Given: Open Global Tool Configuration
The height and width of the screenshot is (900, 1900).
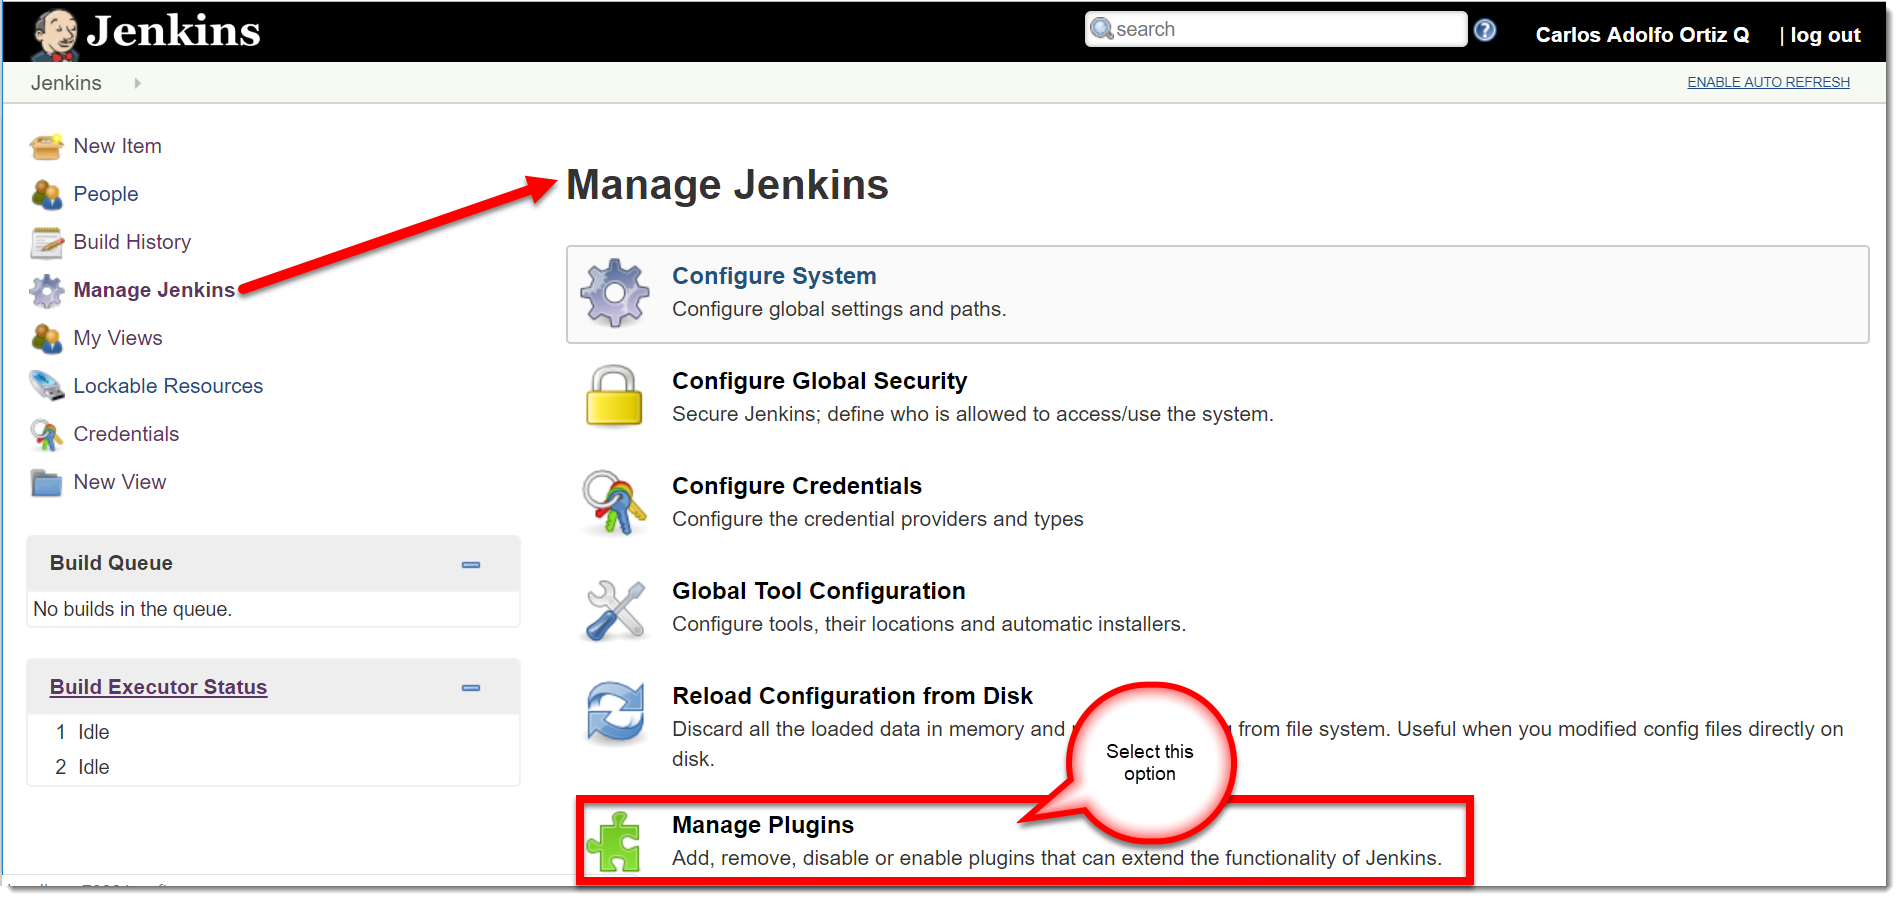Looking at the screenshot, I should [818, 591].
